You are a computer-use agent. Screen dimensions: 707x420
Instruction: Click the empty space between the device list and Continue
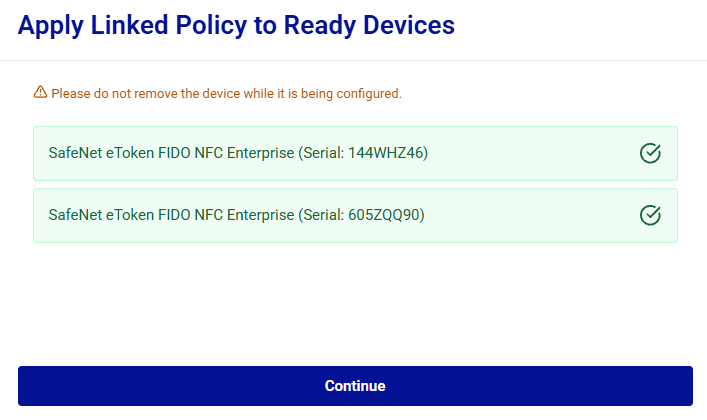[355, 305]
